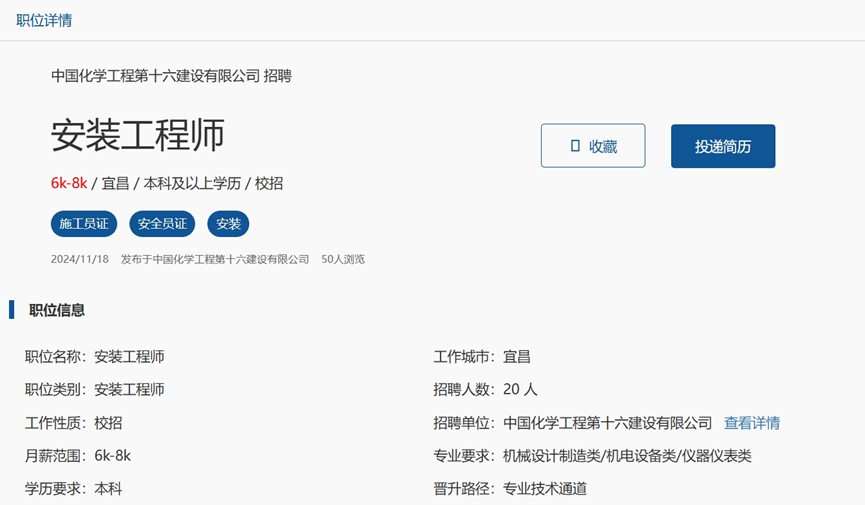Click the 安装工程师 job title heading

[x=137, y=135]
